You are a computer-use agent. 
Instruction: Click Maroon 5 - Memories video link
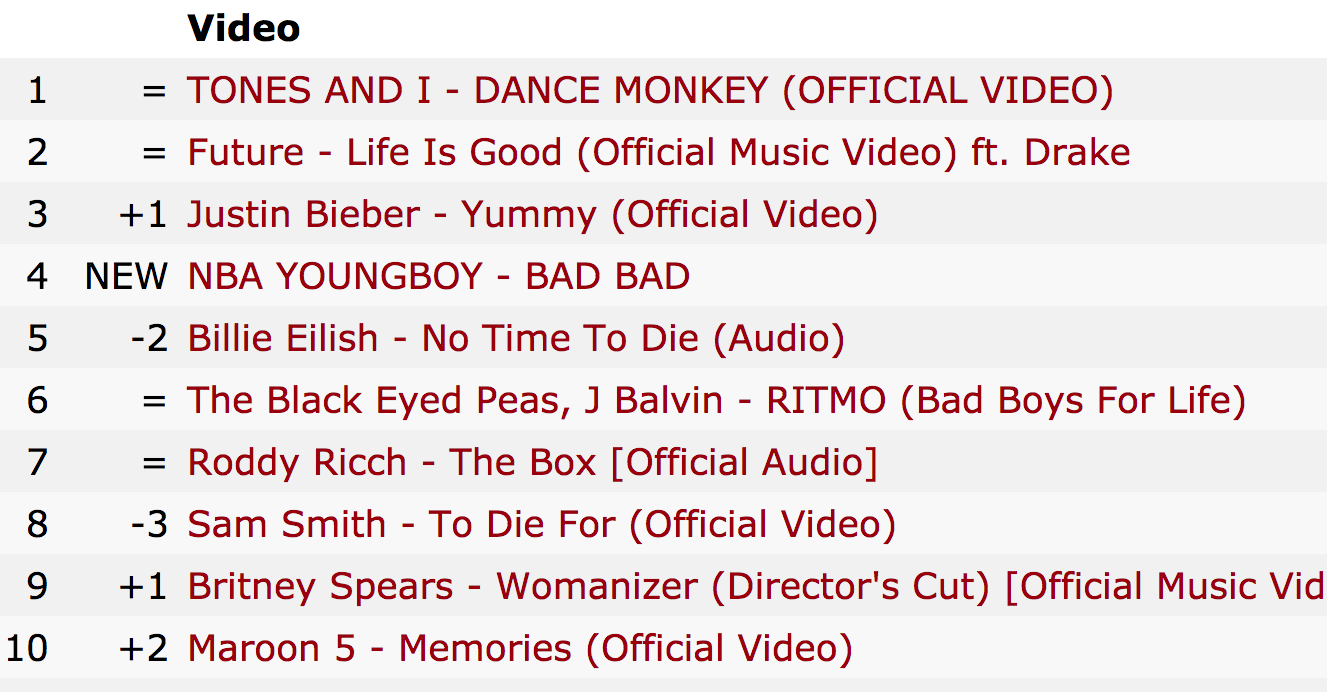(520, 649)
